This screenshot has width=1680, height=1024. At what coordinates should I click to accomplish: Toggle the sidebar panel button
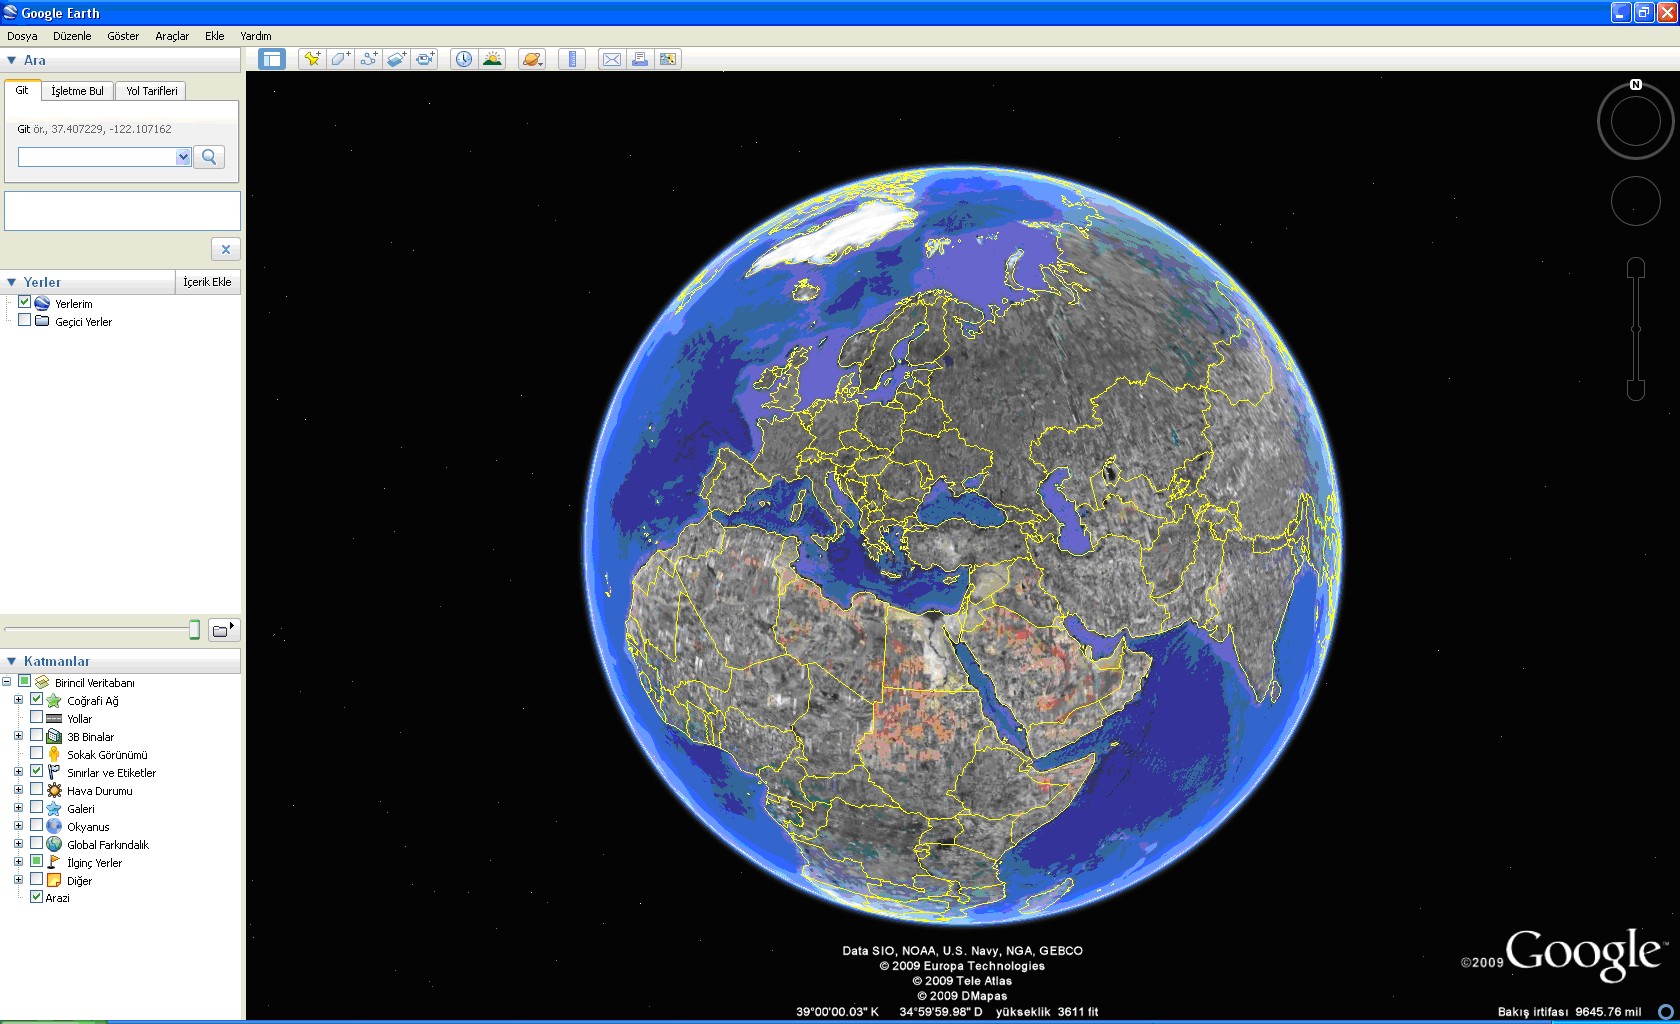point(271,59)
